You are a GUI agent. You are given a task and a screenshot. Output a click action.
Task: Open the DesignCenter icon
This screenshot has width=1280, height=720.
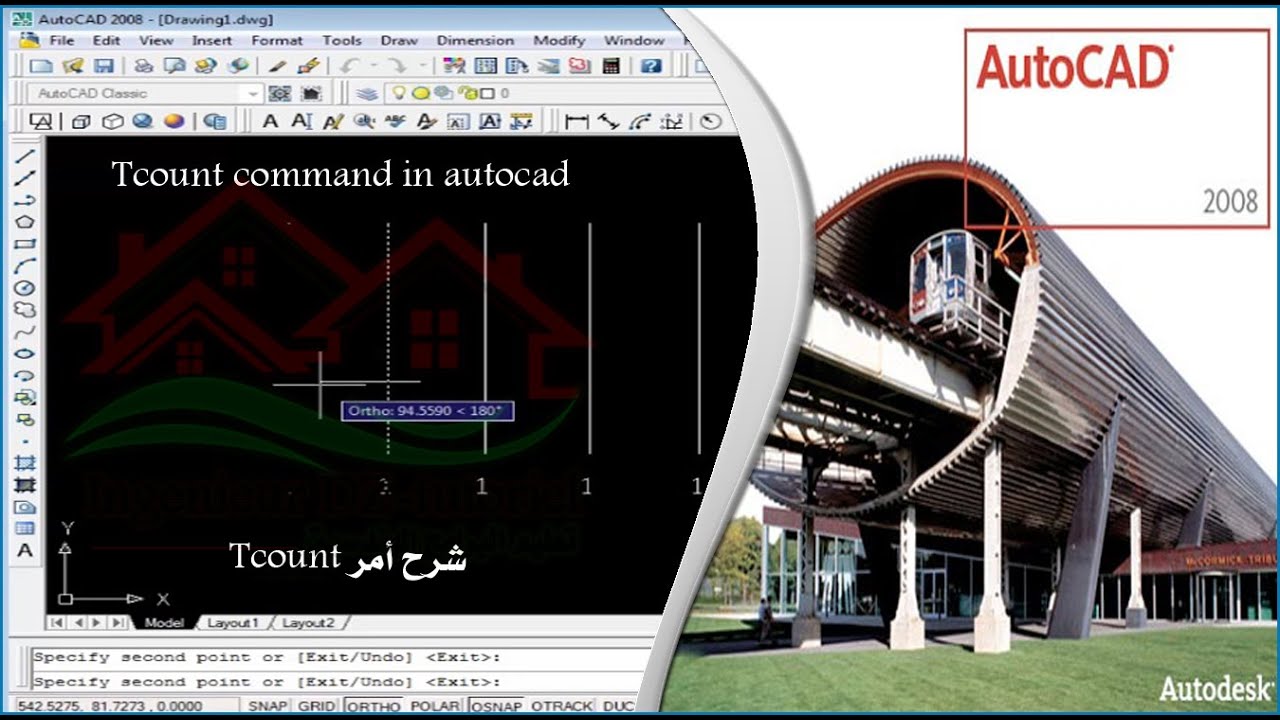click(485, 66)
